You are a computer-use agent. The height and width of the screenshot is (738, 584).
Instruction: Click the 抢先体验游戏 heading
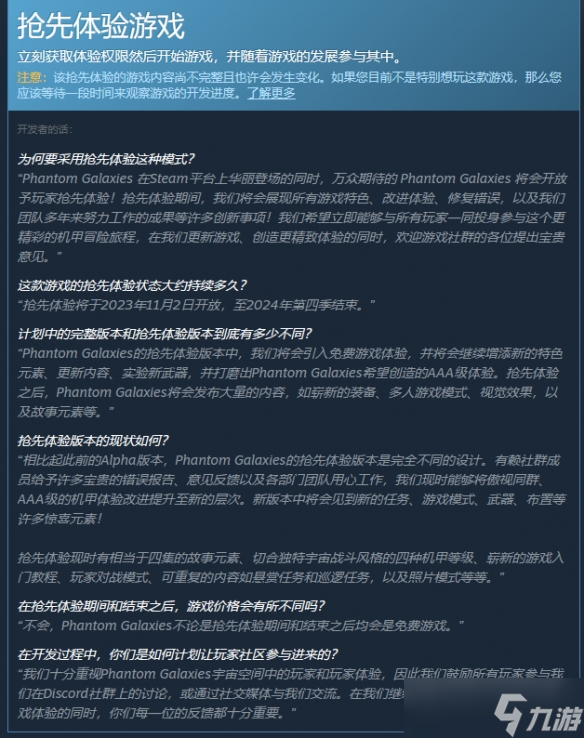101,26
